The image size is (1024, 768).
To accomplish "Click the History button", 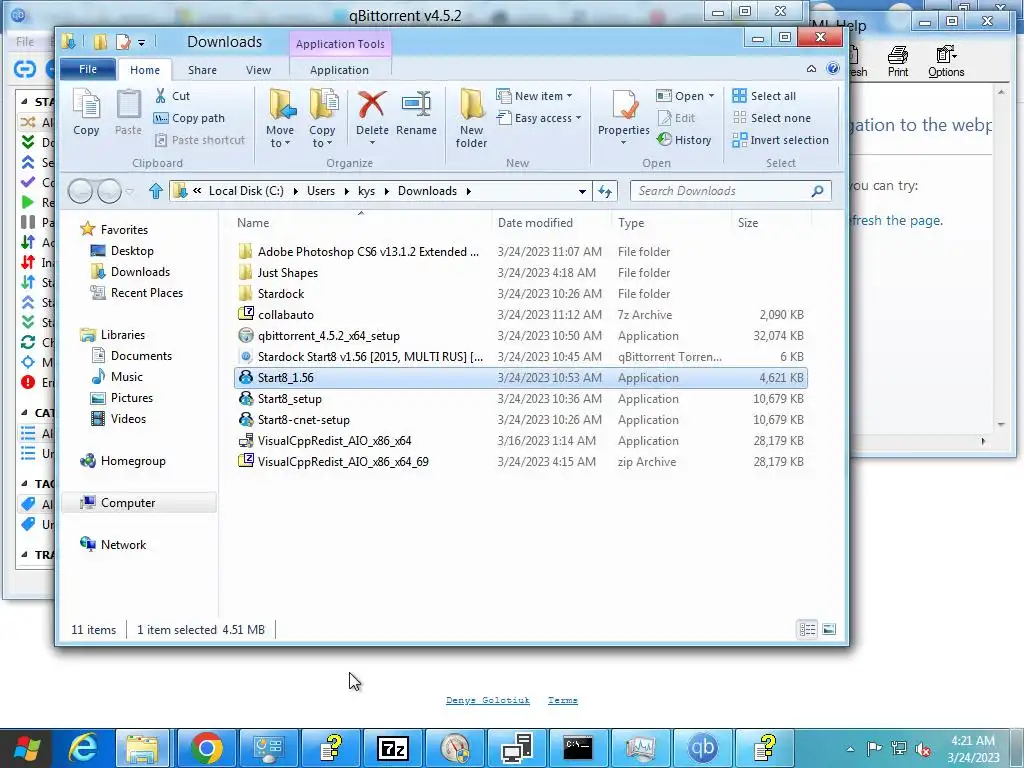I will pyautogui.click(x=684, y=140).
